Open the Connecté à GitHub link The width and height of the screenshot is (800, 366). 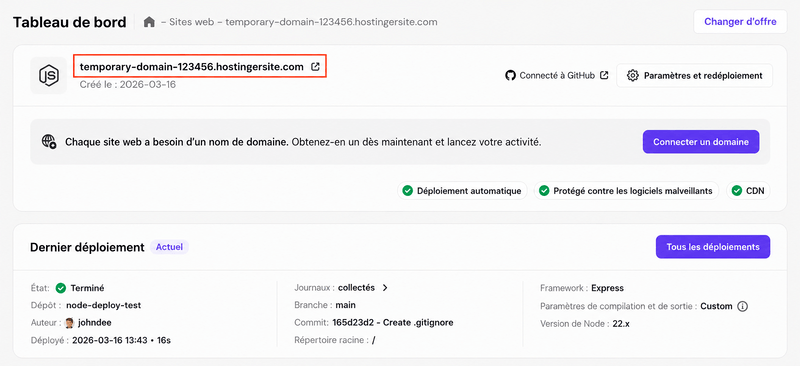coord(557,76)
